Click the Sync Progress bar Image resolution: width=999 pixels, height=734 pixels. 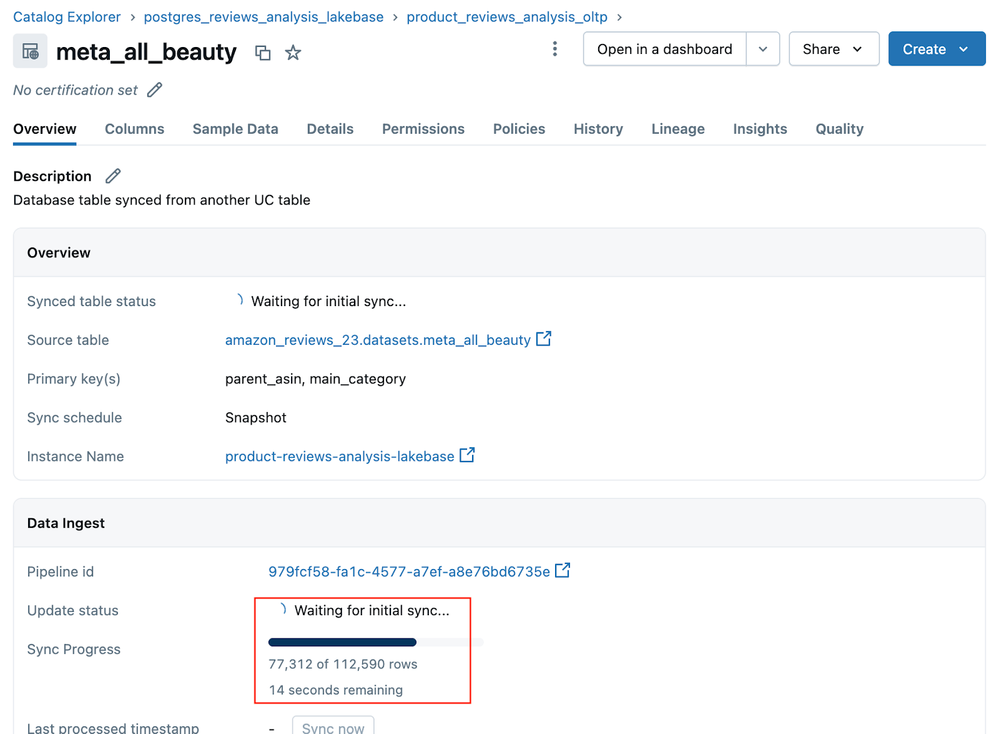pos(375,642)
